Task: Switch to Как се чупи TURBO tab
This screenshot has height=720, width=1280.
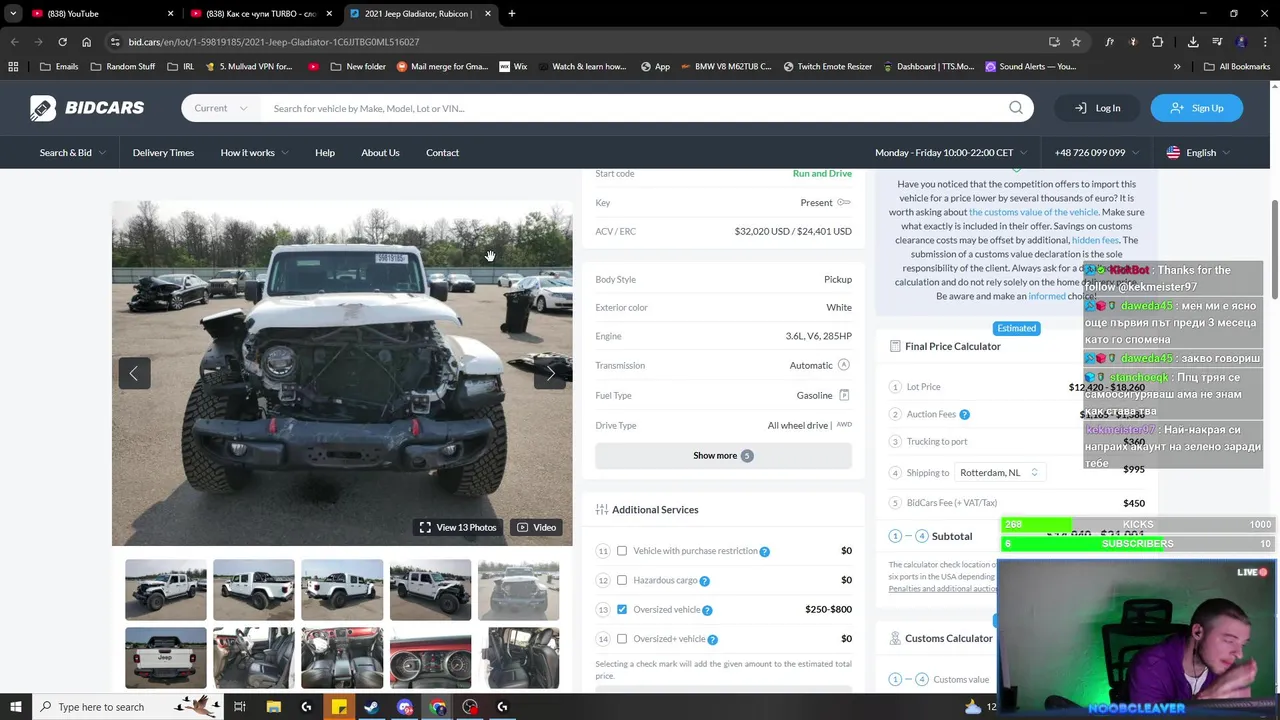Action: [260, 14]
